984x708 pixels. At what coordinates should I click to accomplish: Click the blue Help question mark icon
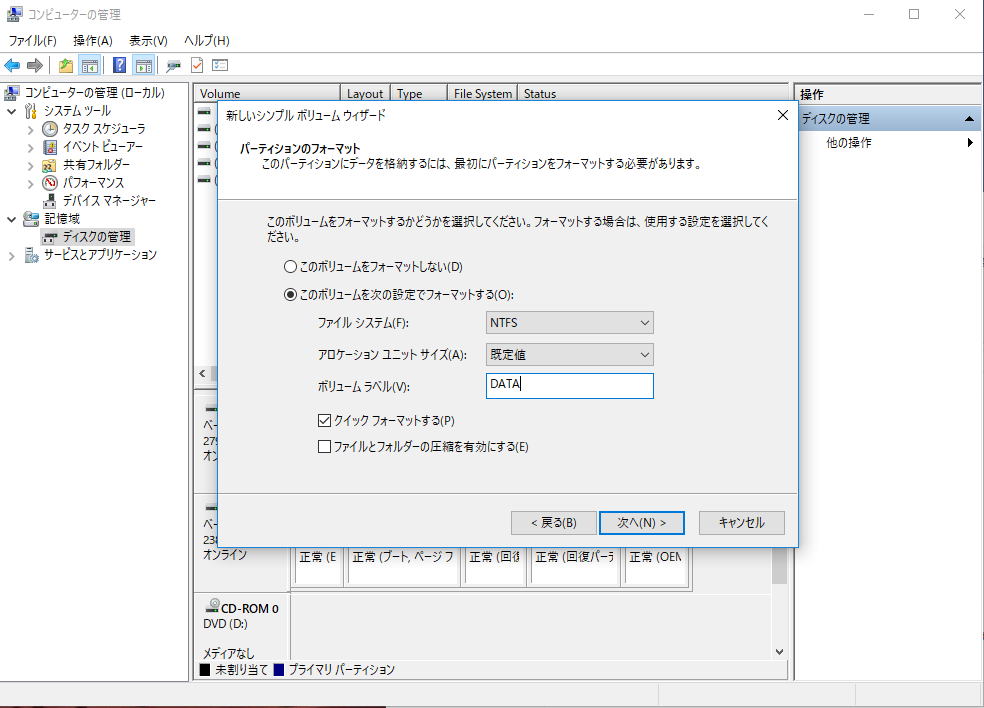119,65
